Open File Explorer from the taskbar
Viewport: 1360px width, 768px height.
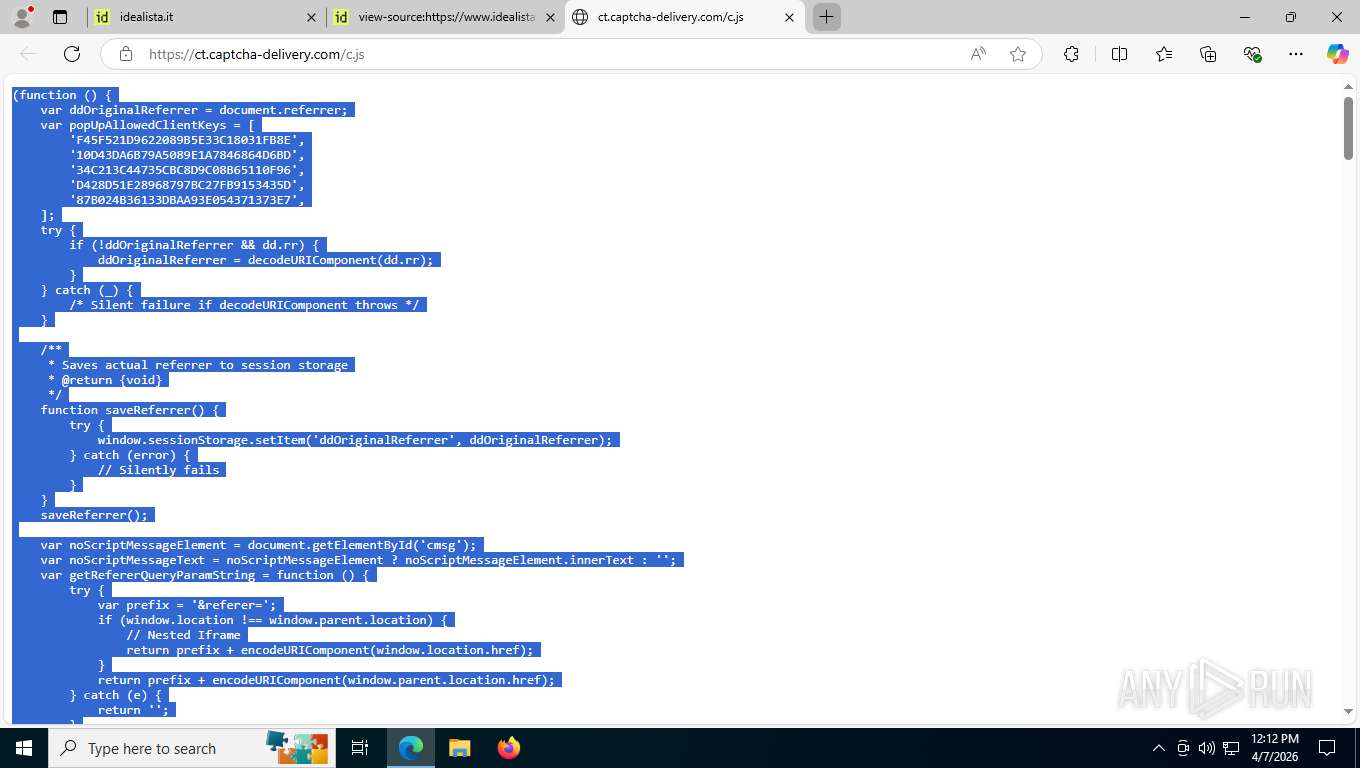coord(459,748)
